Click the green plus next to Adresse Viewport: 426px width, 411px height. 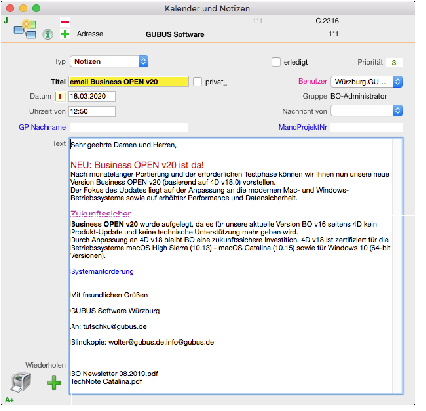pyautogui.click(x=65, y=34)
